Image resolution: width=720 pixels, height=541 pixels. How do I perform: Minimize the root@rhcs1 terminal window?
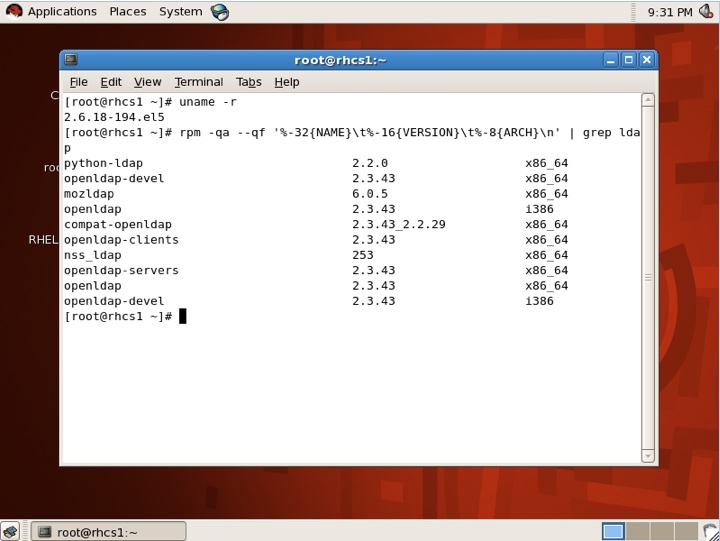coord(610,60)
